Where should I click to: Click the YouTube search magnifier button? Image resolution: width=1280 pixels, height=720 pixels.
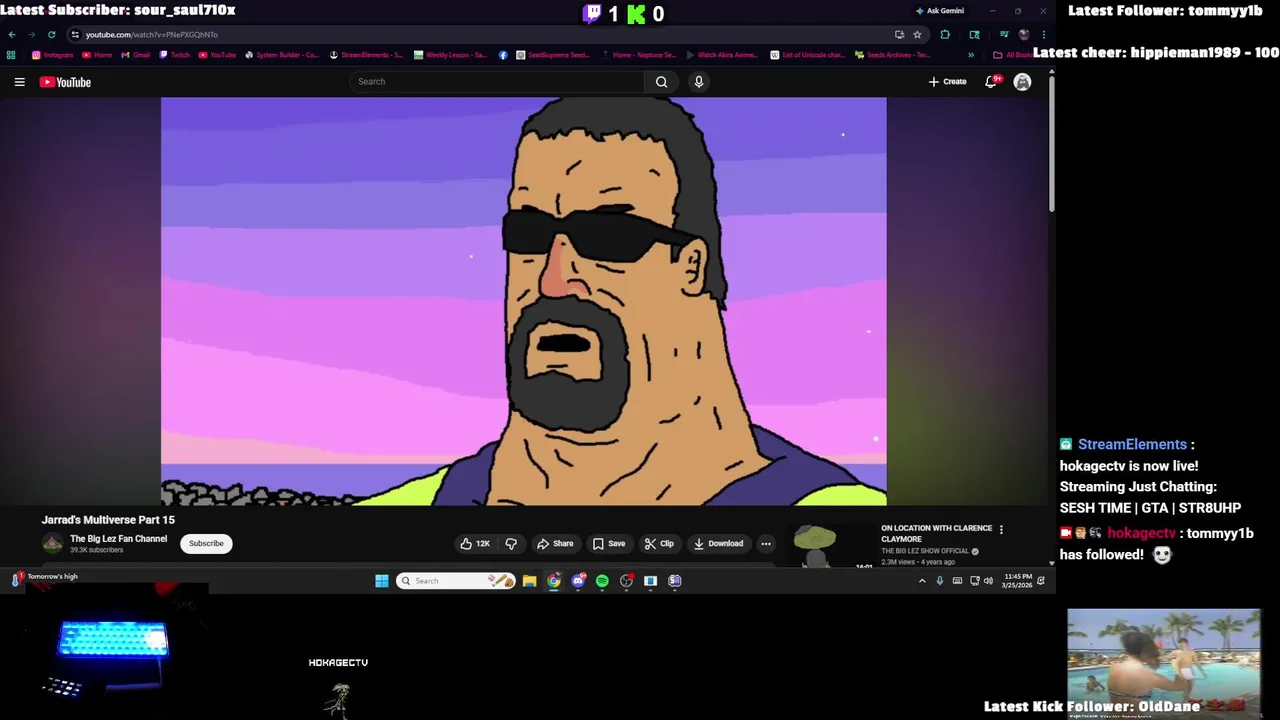(661, 82)
